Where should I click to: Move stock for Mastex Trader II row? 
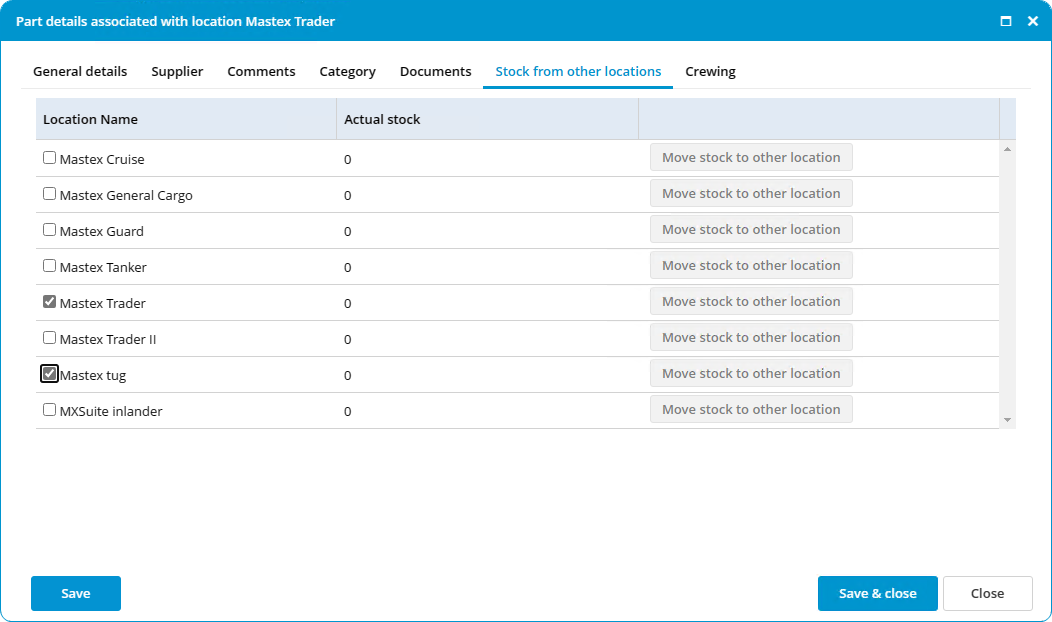click(x=751, y=338)
